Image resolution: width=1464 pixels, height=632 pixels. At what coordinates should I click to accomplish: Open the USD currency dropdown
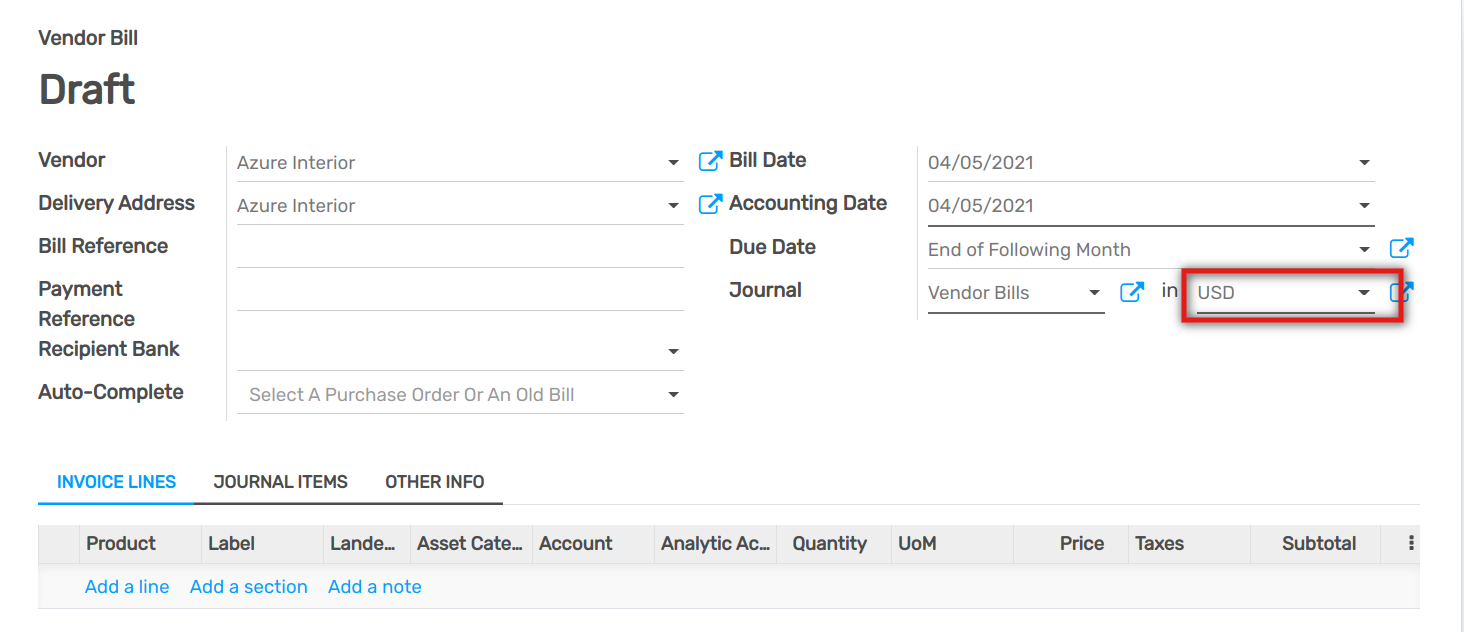[x=1364, y=292]
